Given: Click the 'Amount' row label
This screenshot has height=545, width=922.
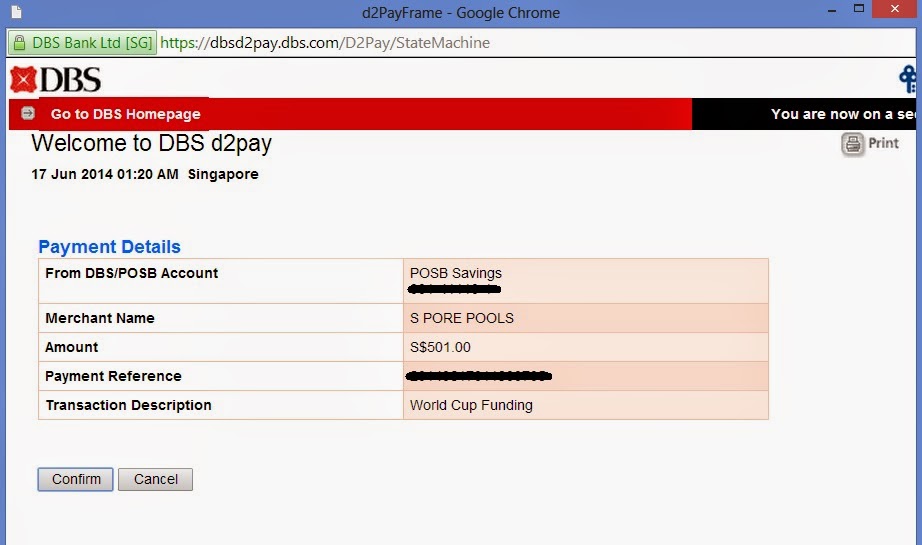Looking at the screenshot, I should (x=72, y=347).
